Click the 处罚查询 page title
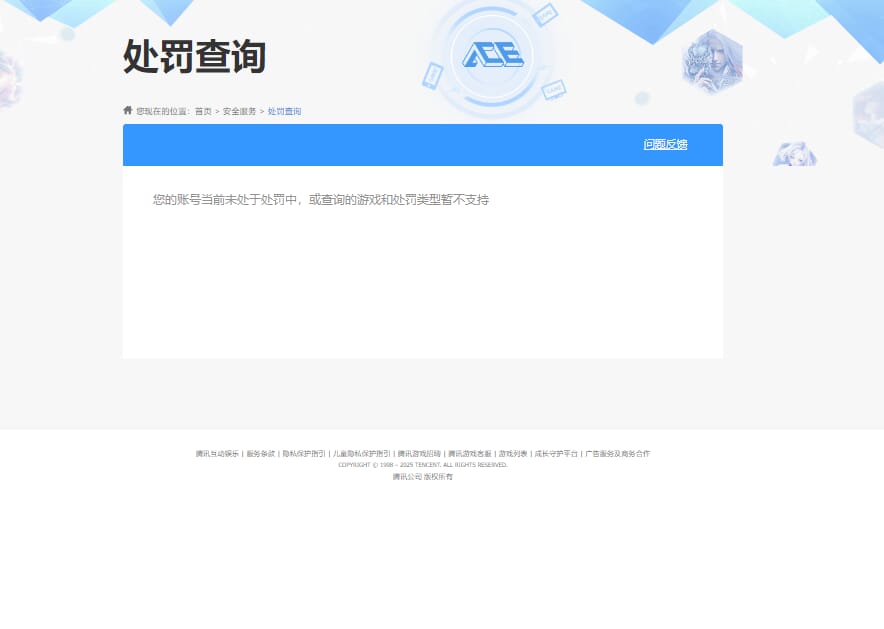This screenshot has height=629, width=884. (192, 58)
